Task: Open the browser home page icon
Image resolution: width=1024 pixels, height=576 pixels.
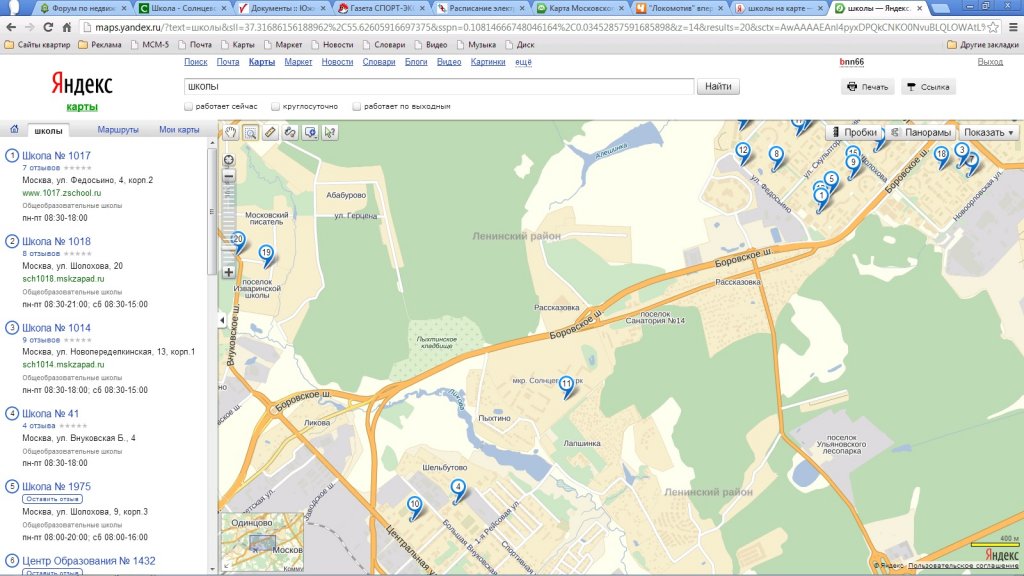Action: pyautogui.click(x=67, y=27)
